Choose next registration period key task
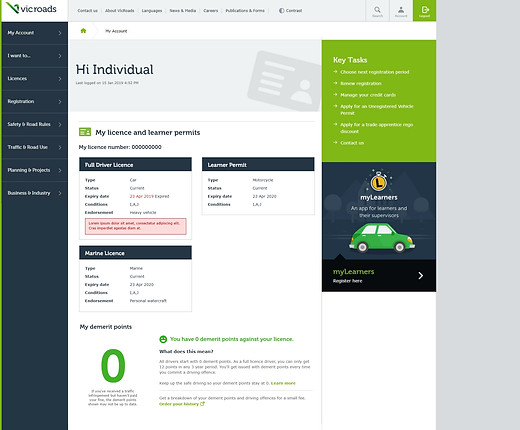This screenshot has height=430, width=520. (x=375, y=72)
